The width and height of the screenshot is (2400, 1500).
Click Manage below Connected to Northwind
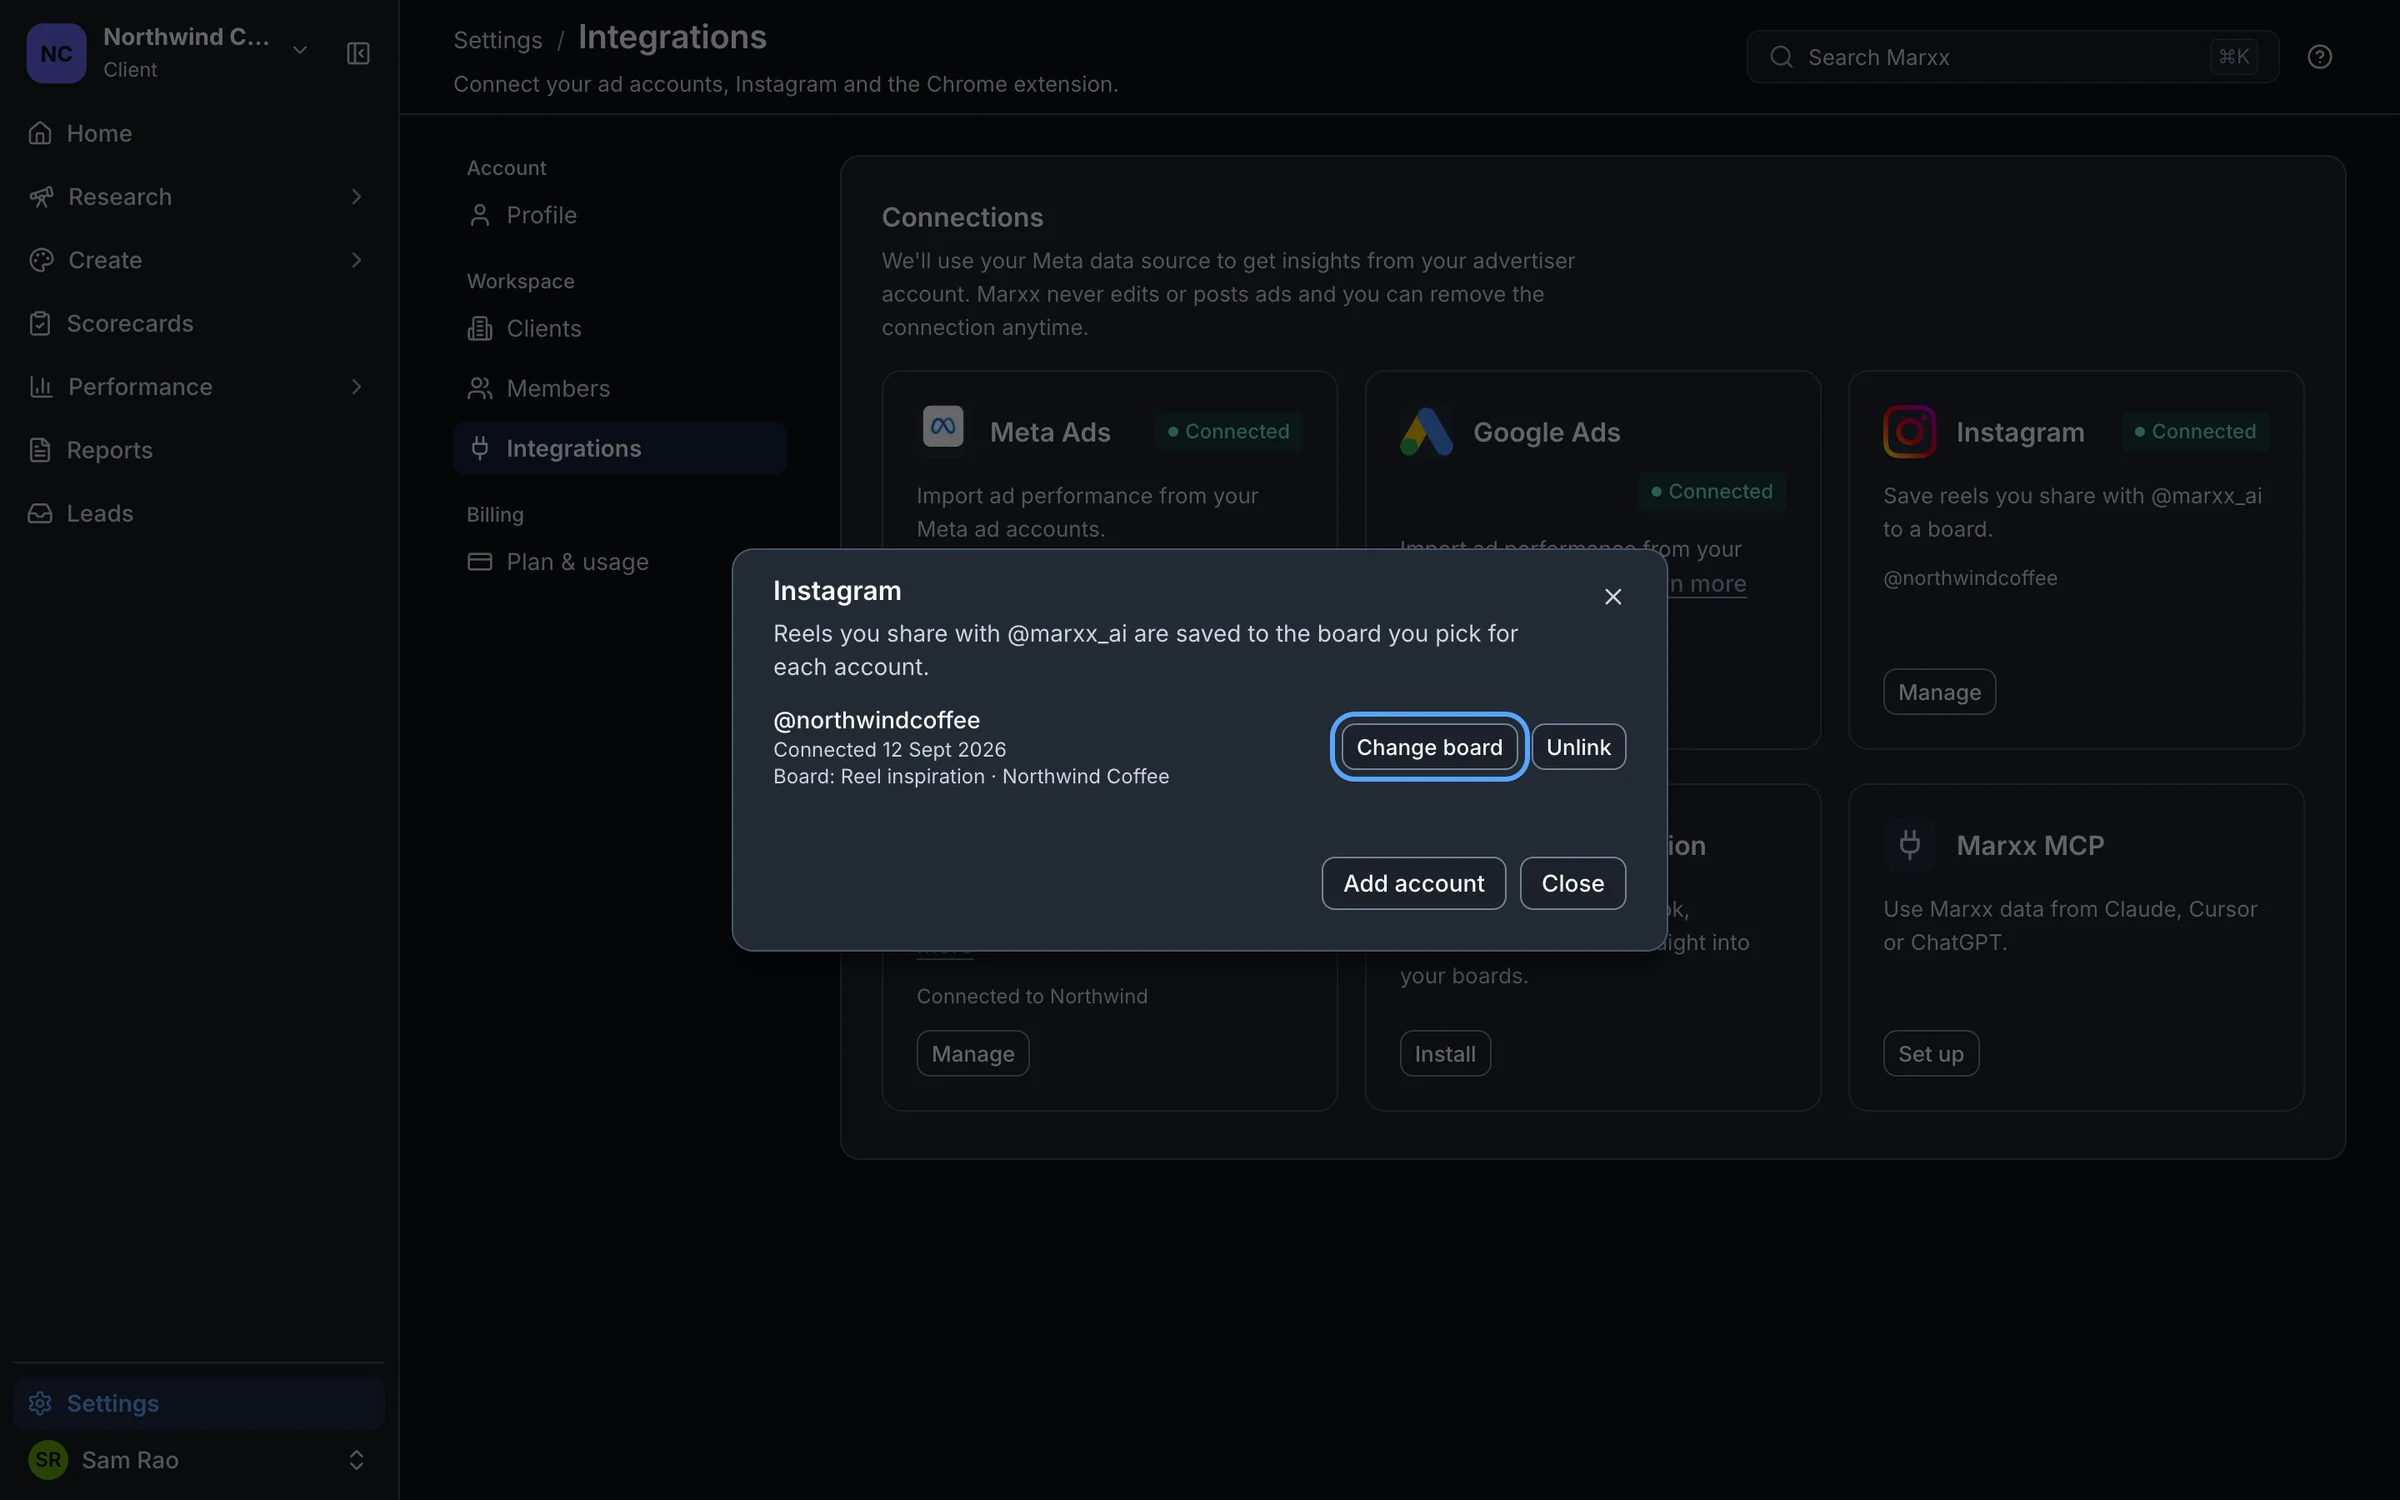coord(972,1054)
